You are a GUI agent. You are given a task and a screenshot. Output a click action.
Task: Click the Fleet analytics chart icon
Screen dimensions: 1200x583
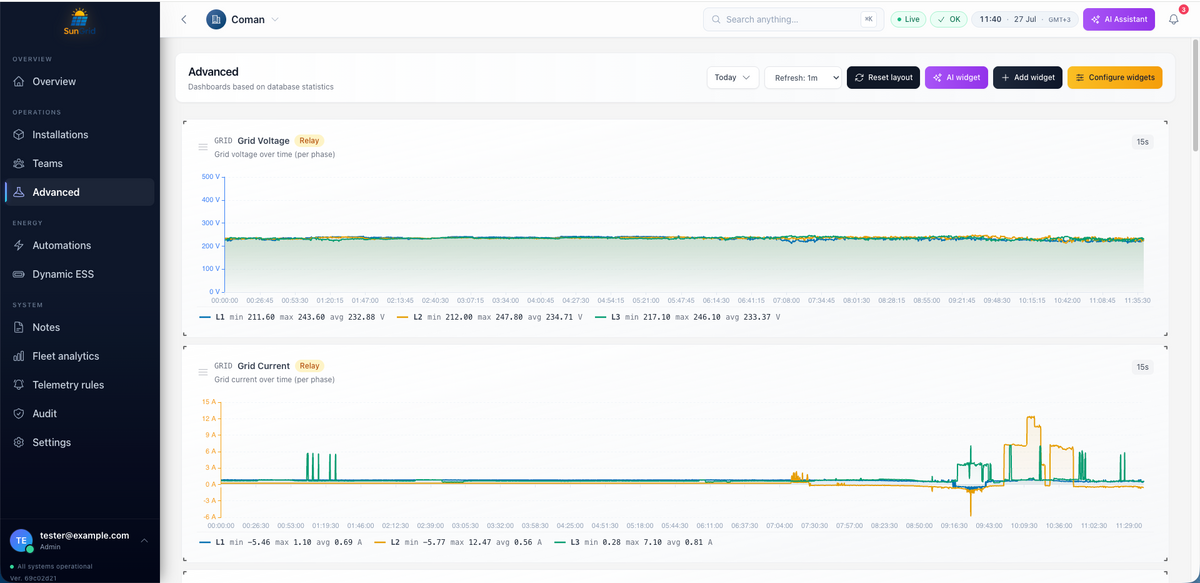tap(19, 356)
